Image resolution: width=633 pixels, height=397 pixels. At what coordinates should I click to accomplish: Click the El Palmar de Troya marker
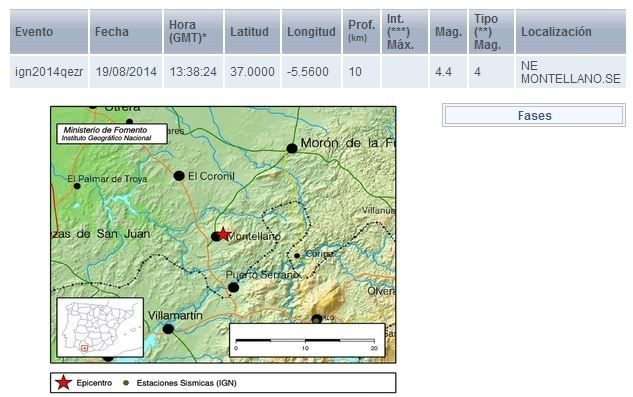point(77,186)
